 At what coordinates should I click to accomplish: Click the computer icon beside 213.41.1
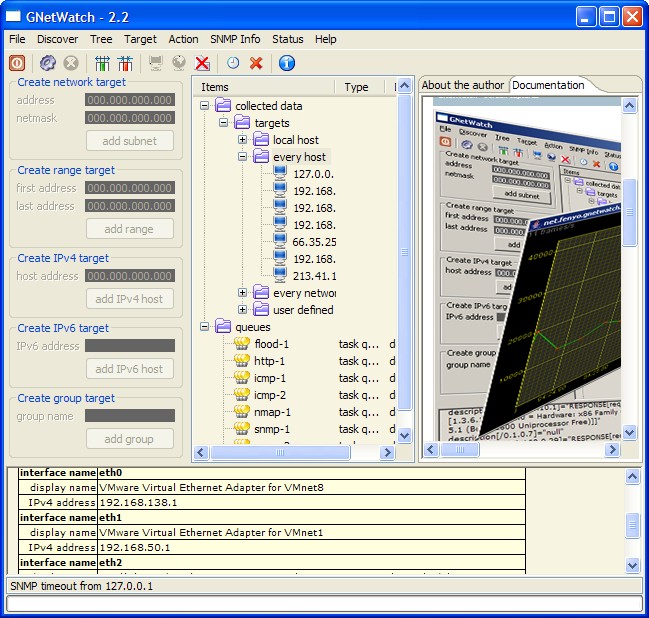[280, 275]
